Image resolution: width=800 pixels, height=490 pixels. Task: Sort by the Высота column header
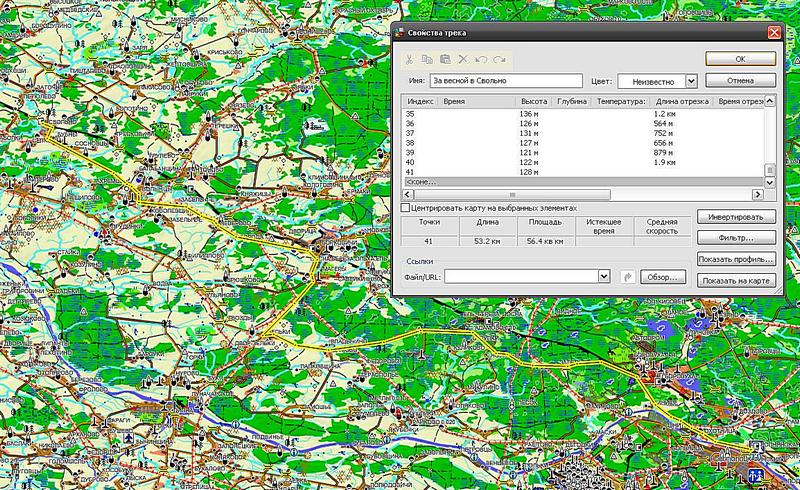click(x=534, y=102)
